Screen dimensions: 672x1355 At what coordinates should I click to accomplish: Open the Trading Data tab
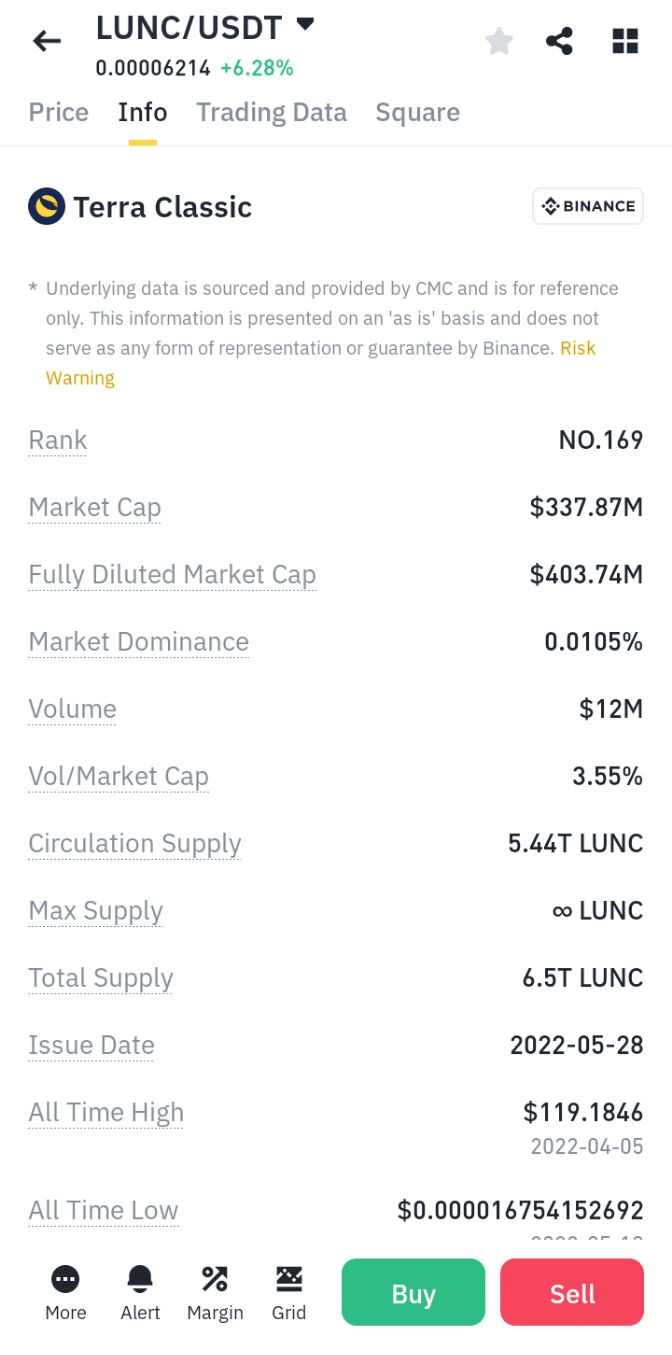272,112
